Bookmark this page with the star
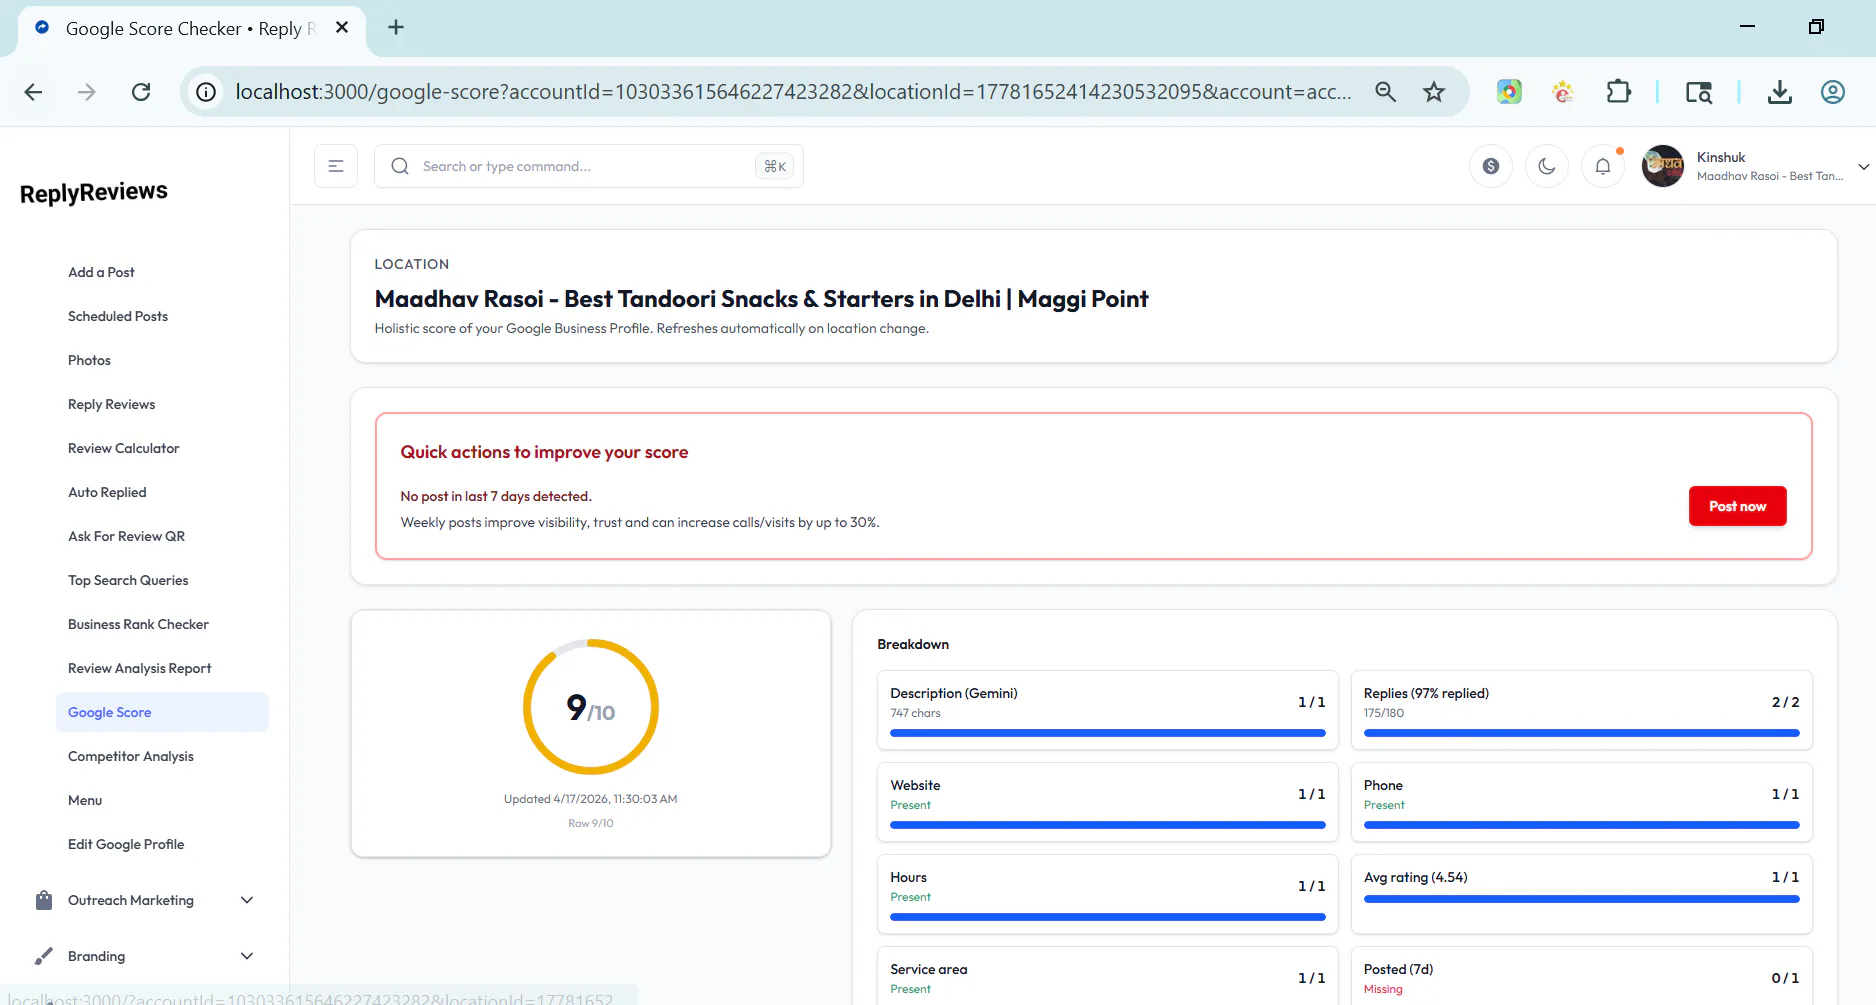The width and height of the screenshot is (1876, 1005). (1434, 92)
